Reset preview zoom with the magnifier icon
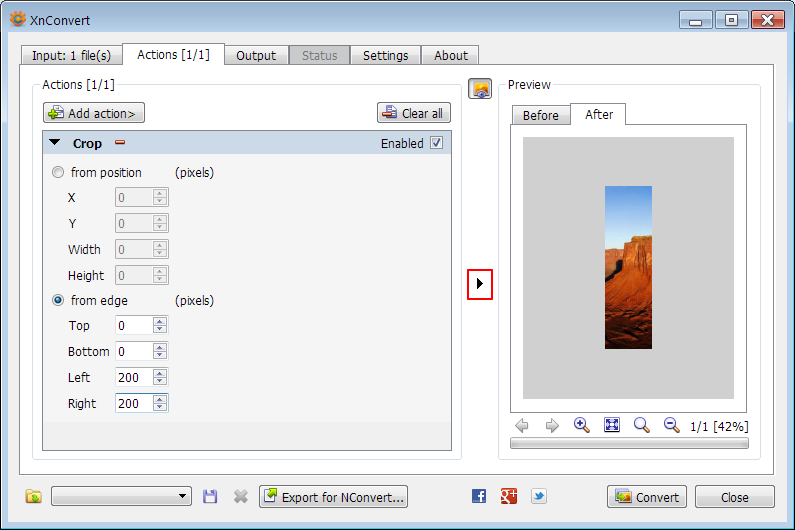 pyautogui.click(x=641, y=425)
